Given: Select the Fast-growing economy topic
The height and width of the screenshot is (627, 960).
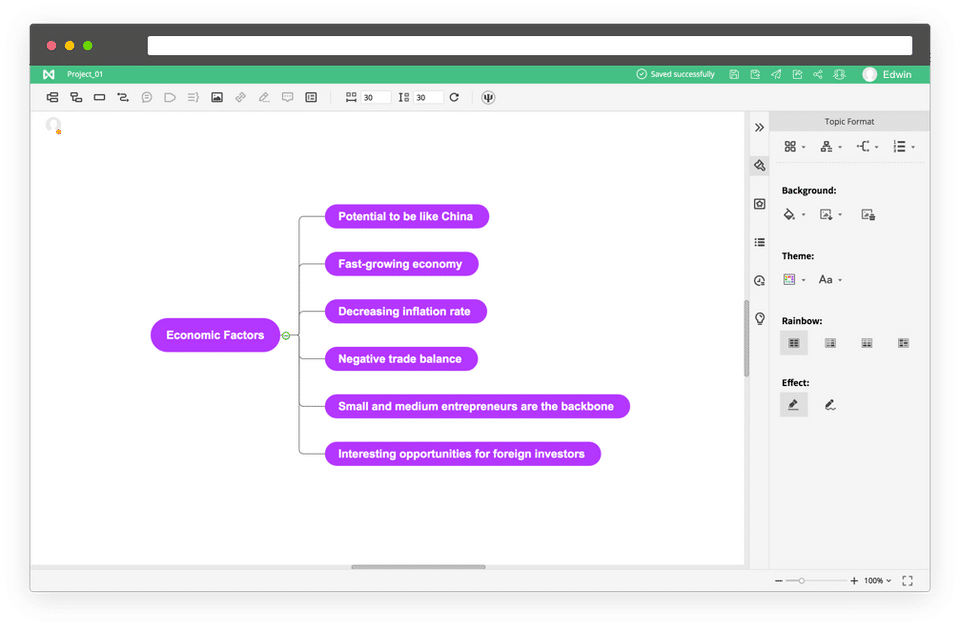Looking at the screenshot, I should pyautogui.click(x=401, y=264).
